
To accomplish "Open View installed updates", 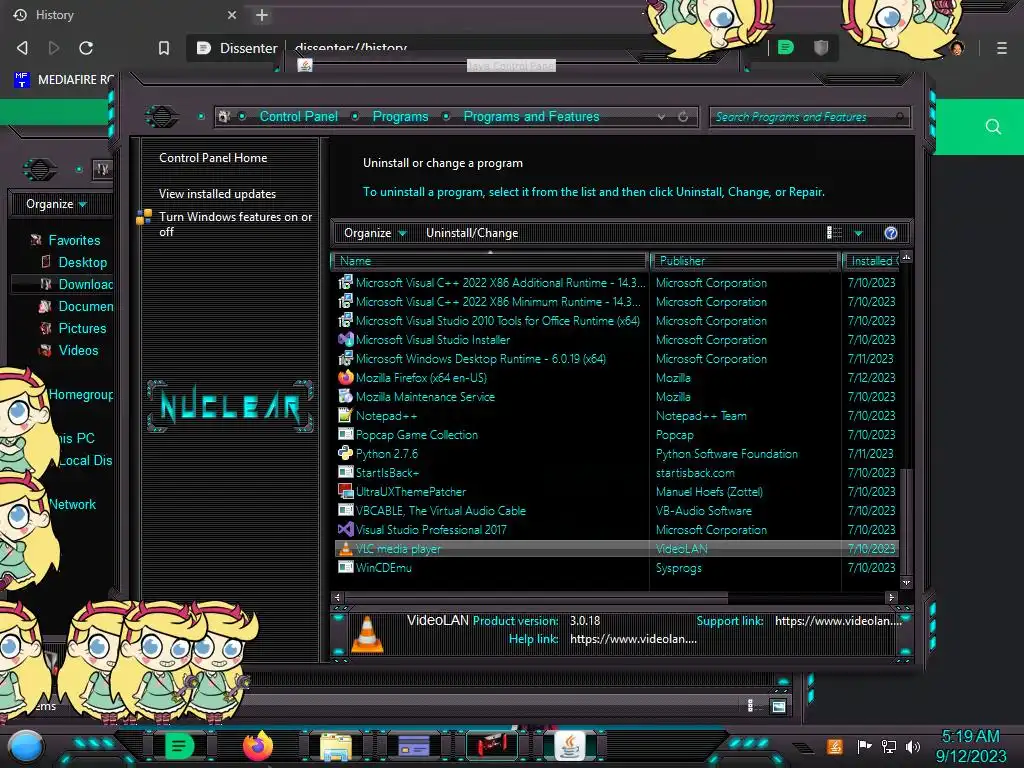I will tap(217, 194).
